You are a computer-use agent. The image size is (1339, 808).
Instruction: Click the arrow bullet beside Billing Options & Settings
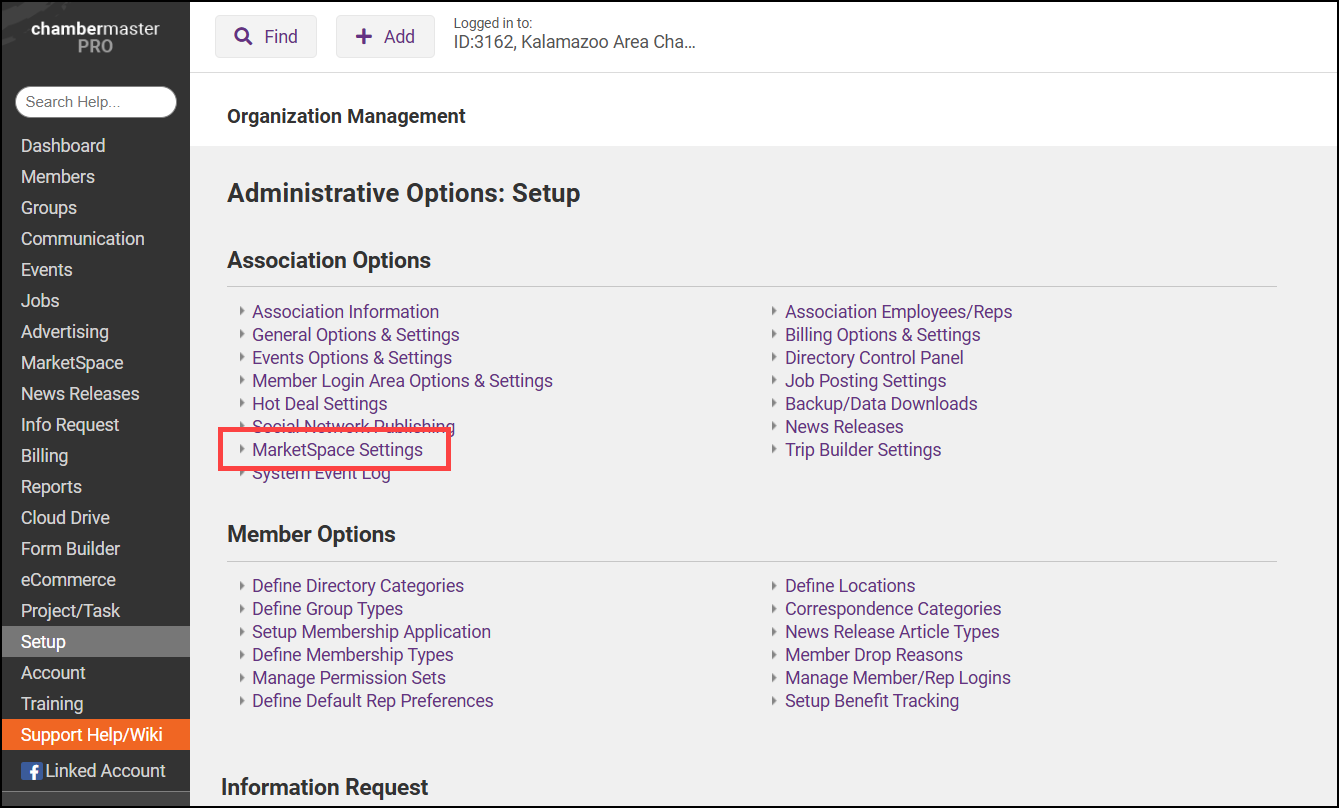775,335
